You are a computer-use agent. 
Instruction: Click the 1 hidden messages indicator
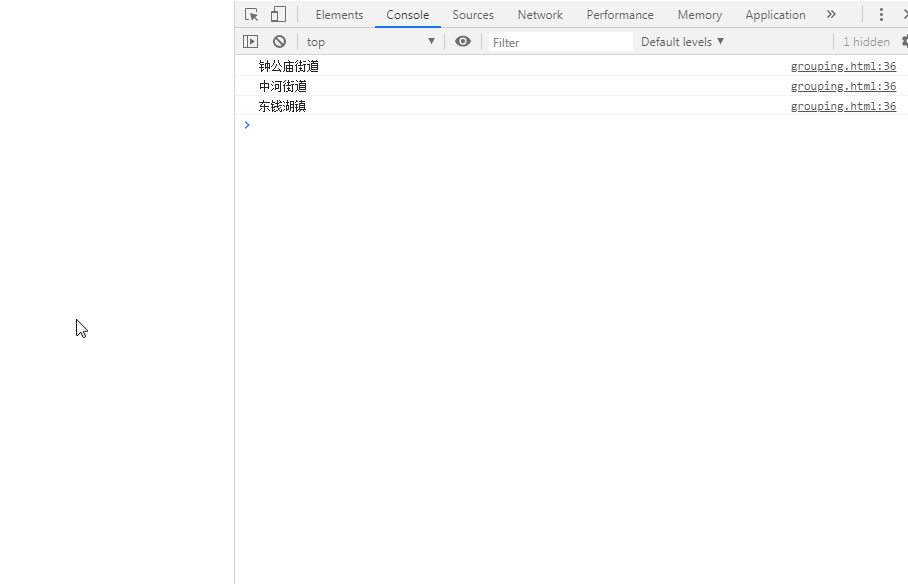866,42
